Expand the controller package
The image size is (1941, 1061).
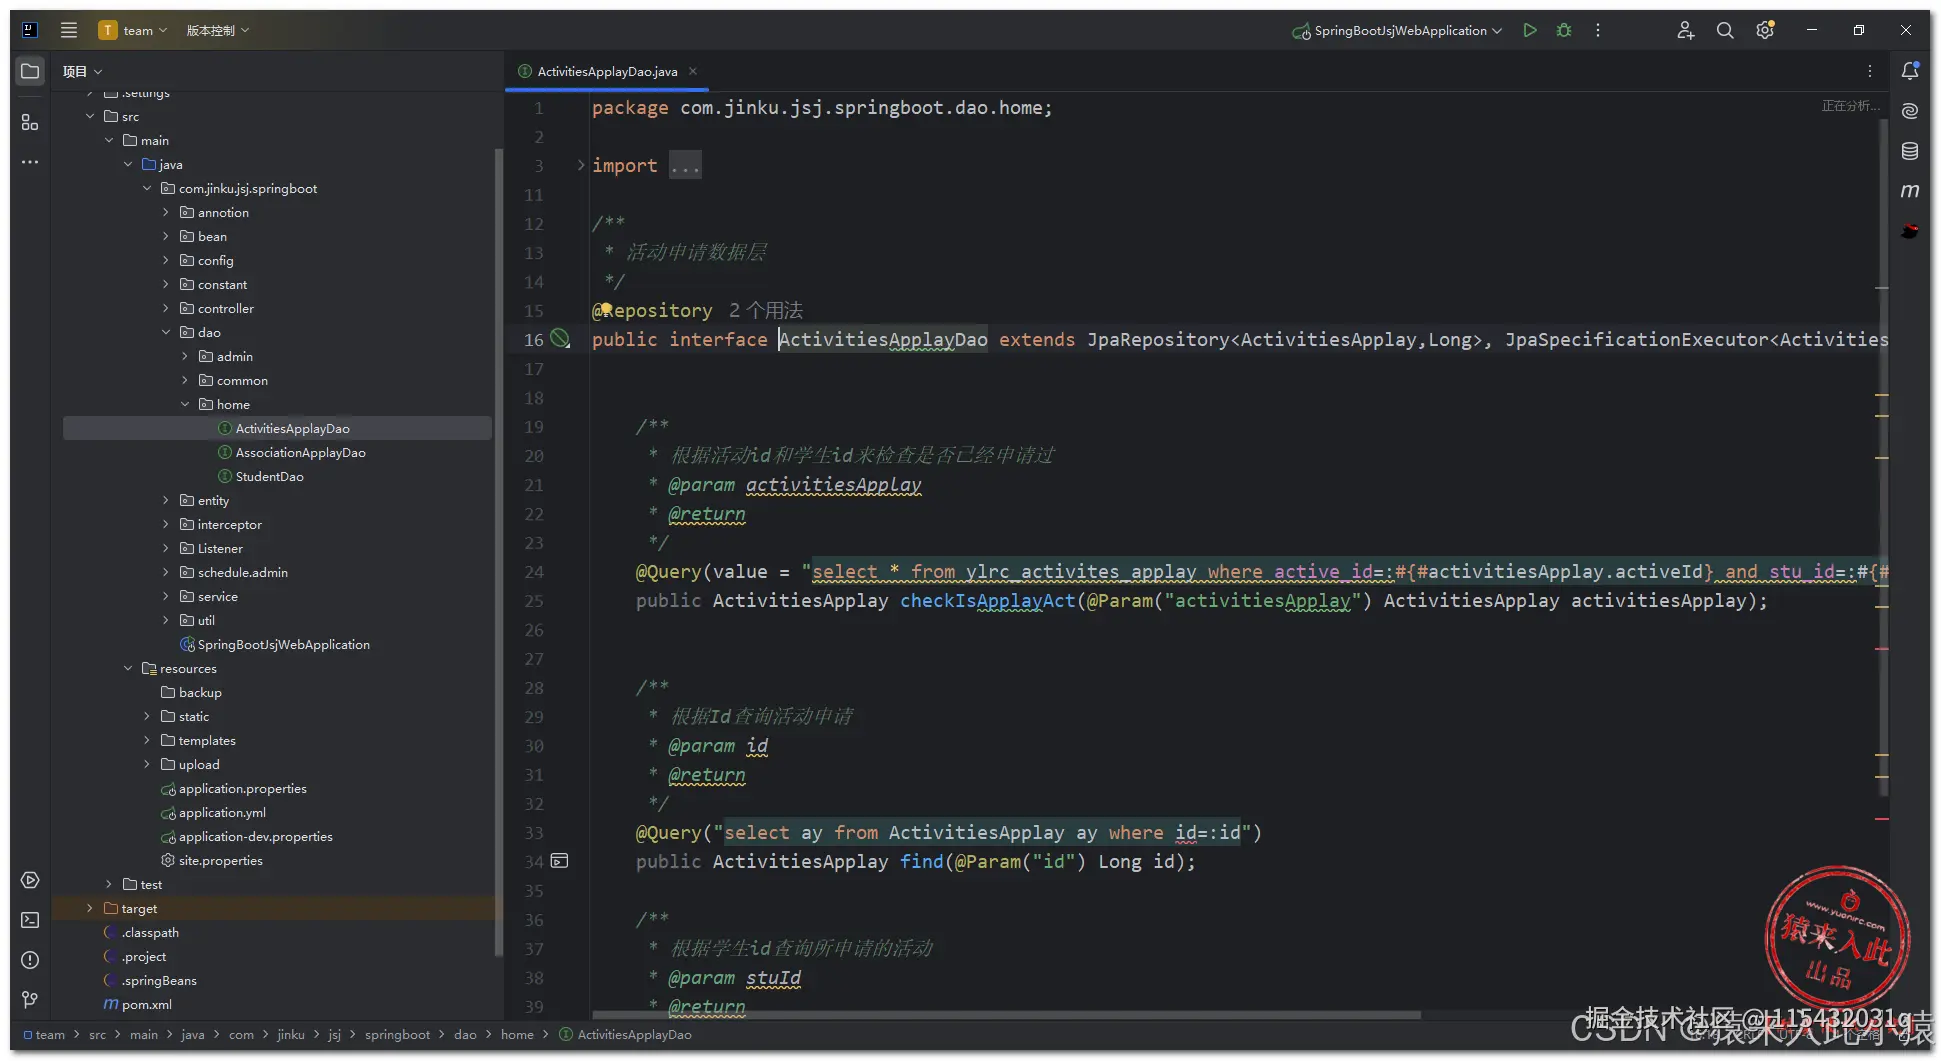pos(166,308)
